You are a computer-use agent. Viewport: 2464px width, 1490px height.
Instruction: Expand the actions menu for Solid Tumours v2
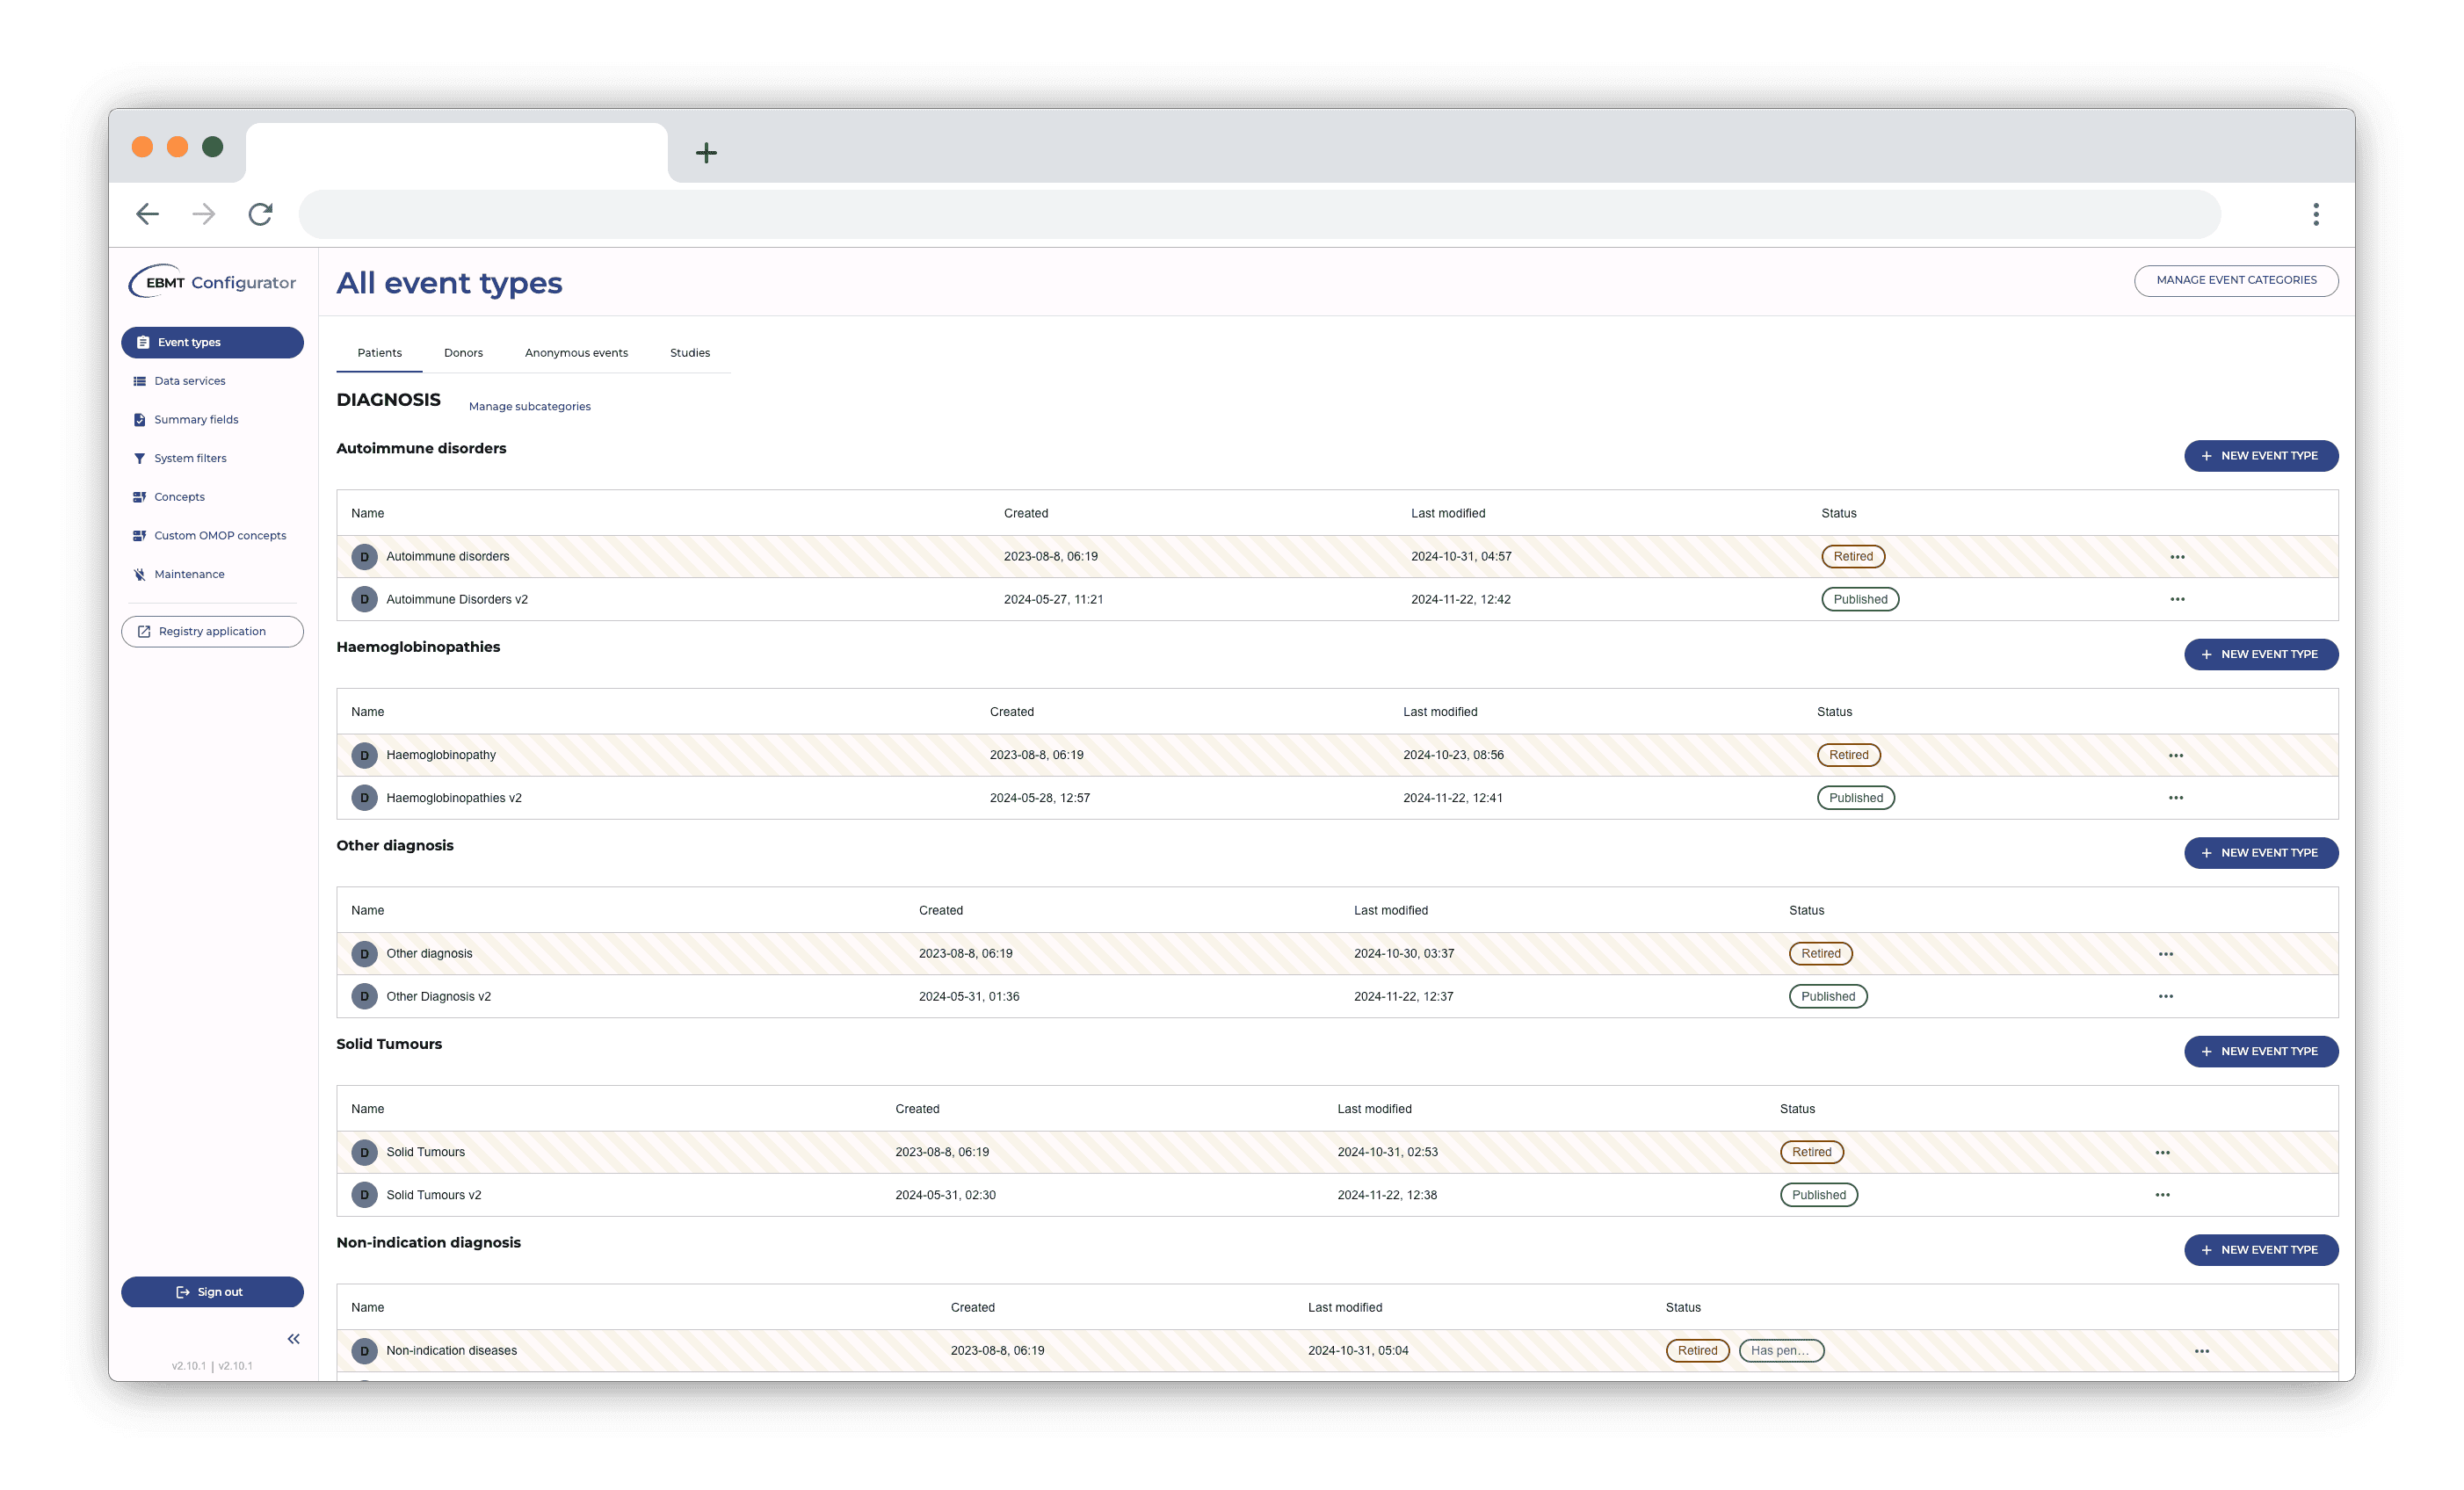(2162, 1195)
